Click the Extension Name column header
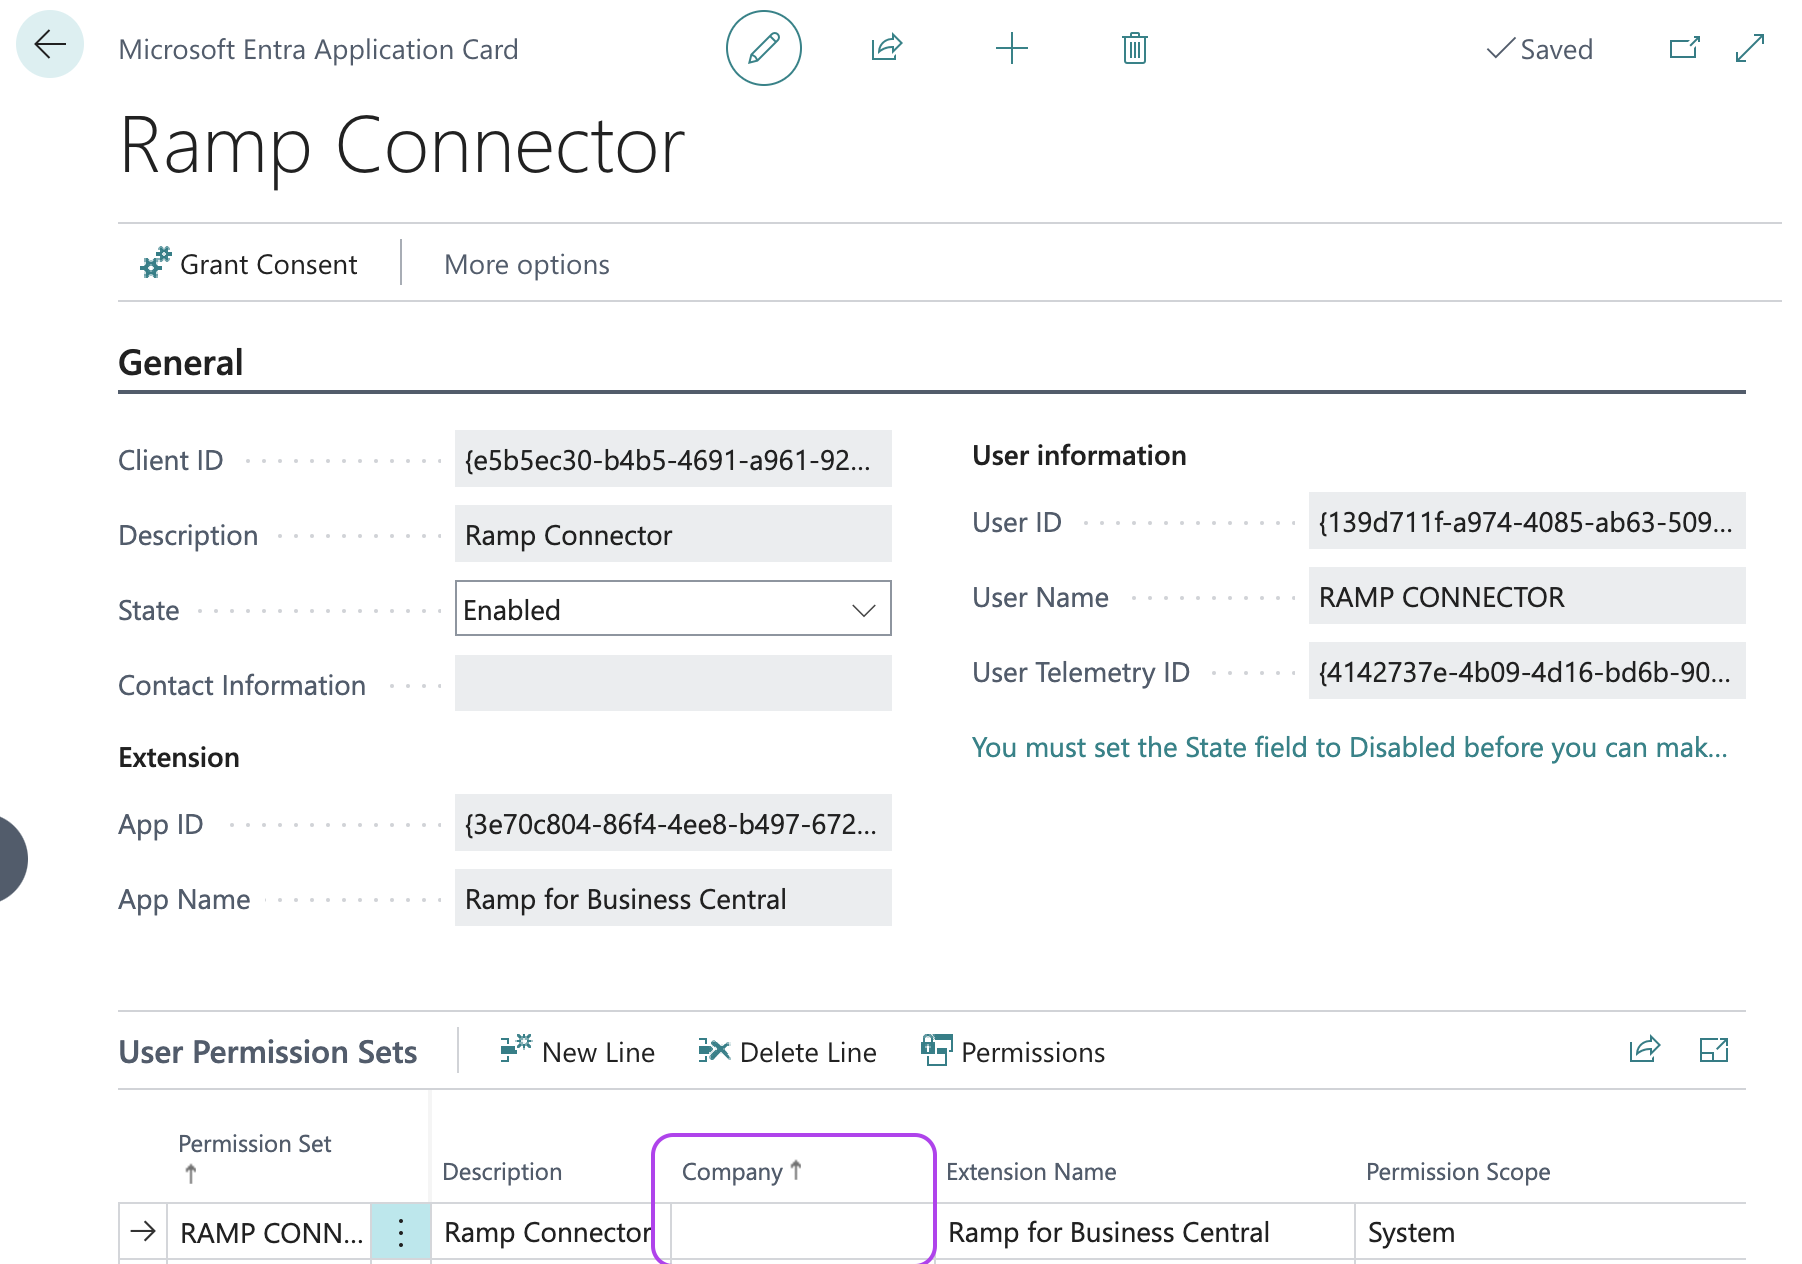Image resolution: width=1802 pixels, height=1264 pixels. [x=1031, y=1171]
